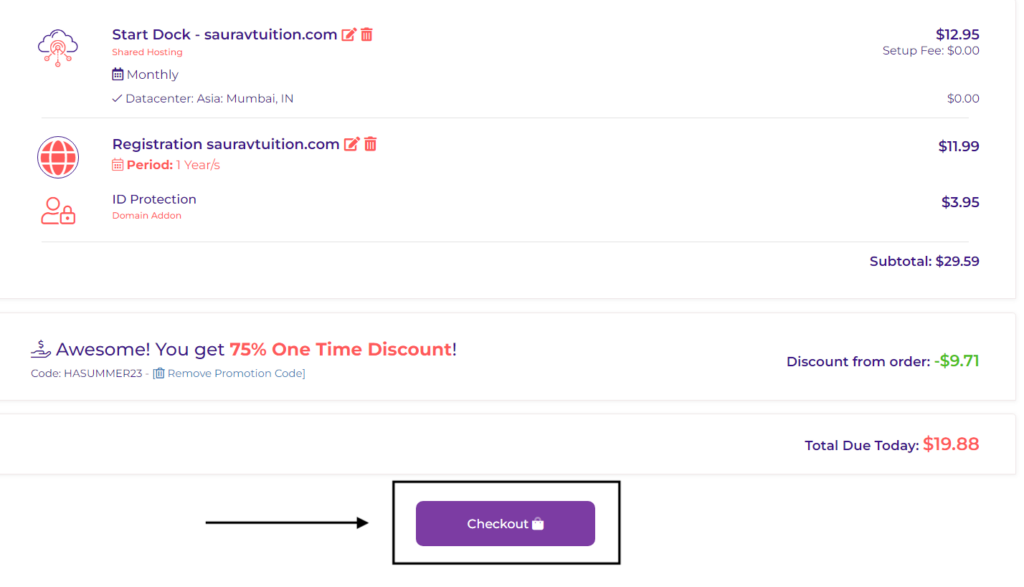Click the globe icon beside the registration
Image resolution: width=1024 pixels, height=587 pixels.
coord(57,157)
